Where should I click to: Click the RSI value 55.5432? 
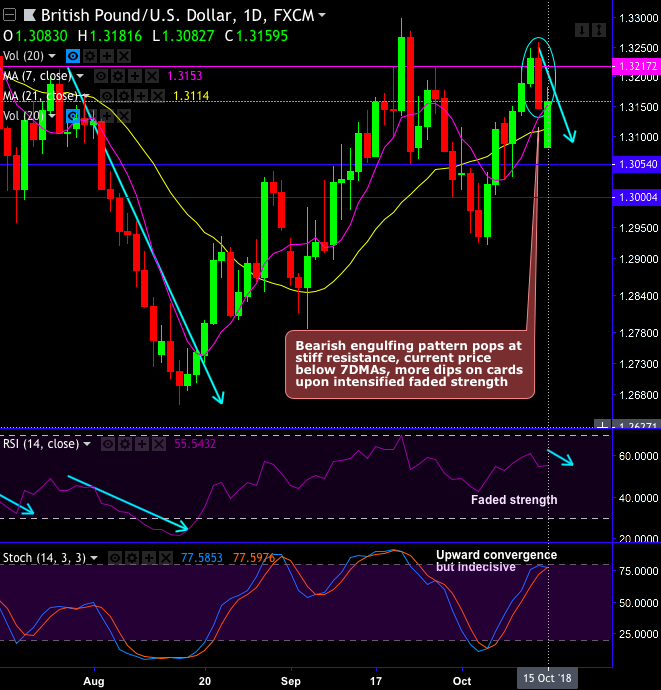coord(195,444)
